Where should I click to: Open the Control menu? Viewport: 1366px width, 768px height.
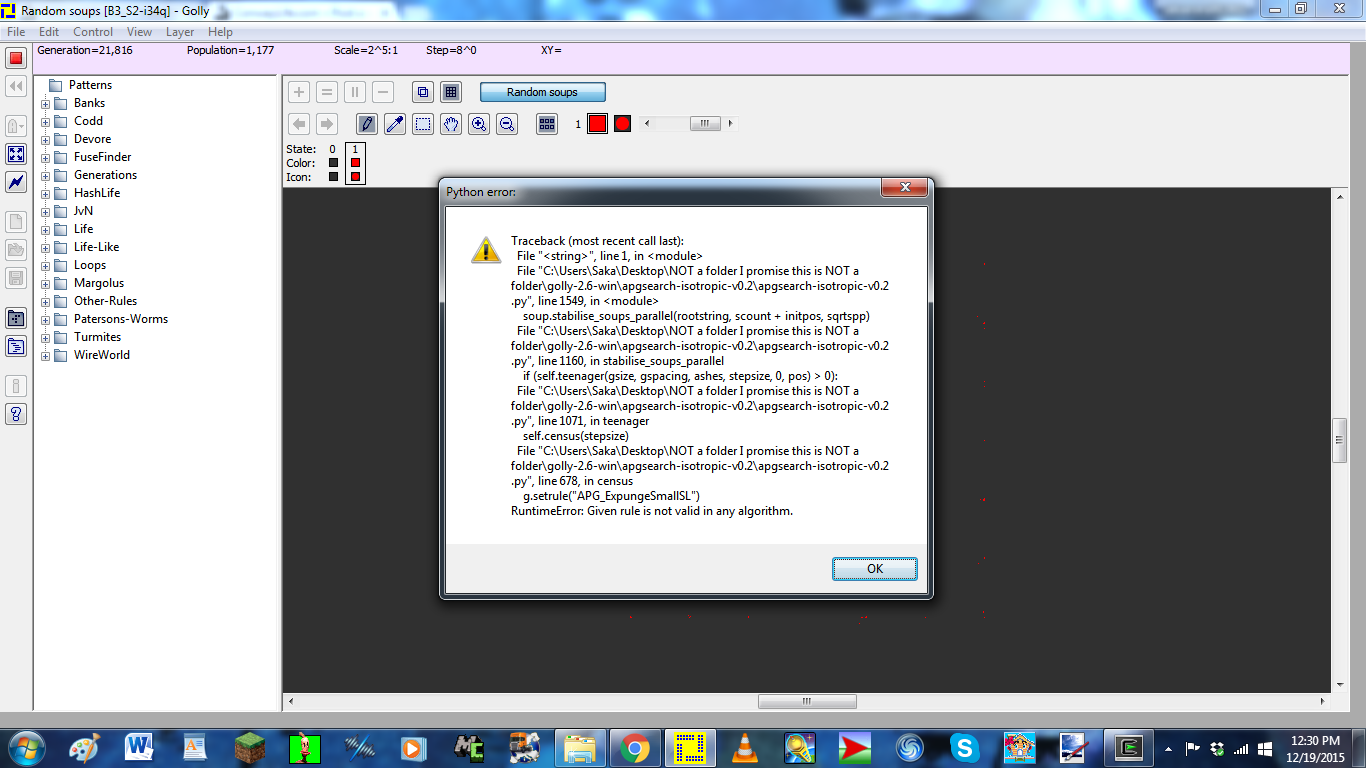tap(93, 32)
